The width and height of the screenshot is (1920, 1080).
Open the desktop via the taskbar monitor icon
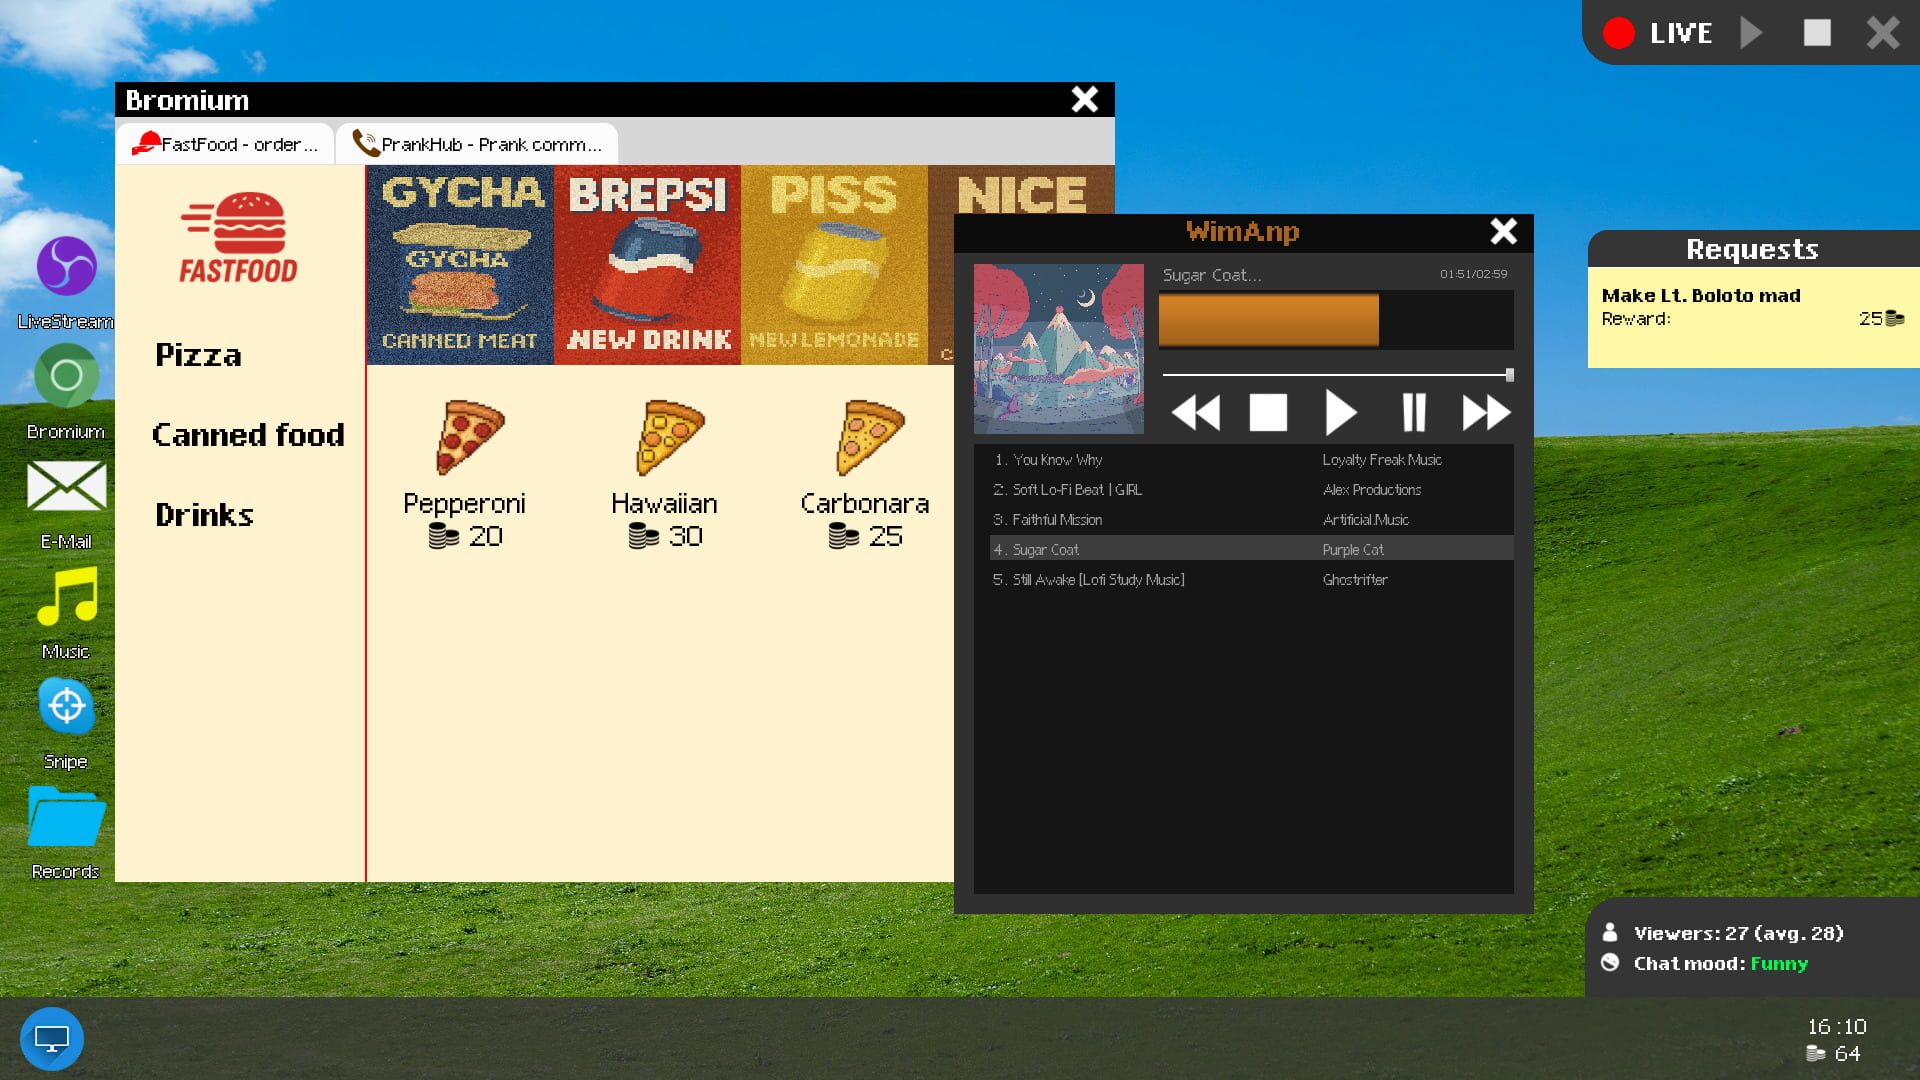point(53,1038)
